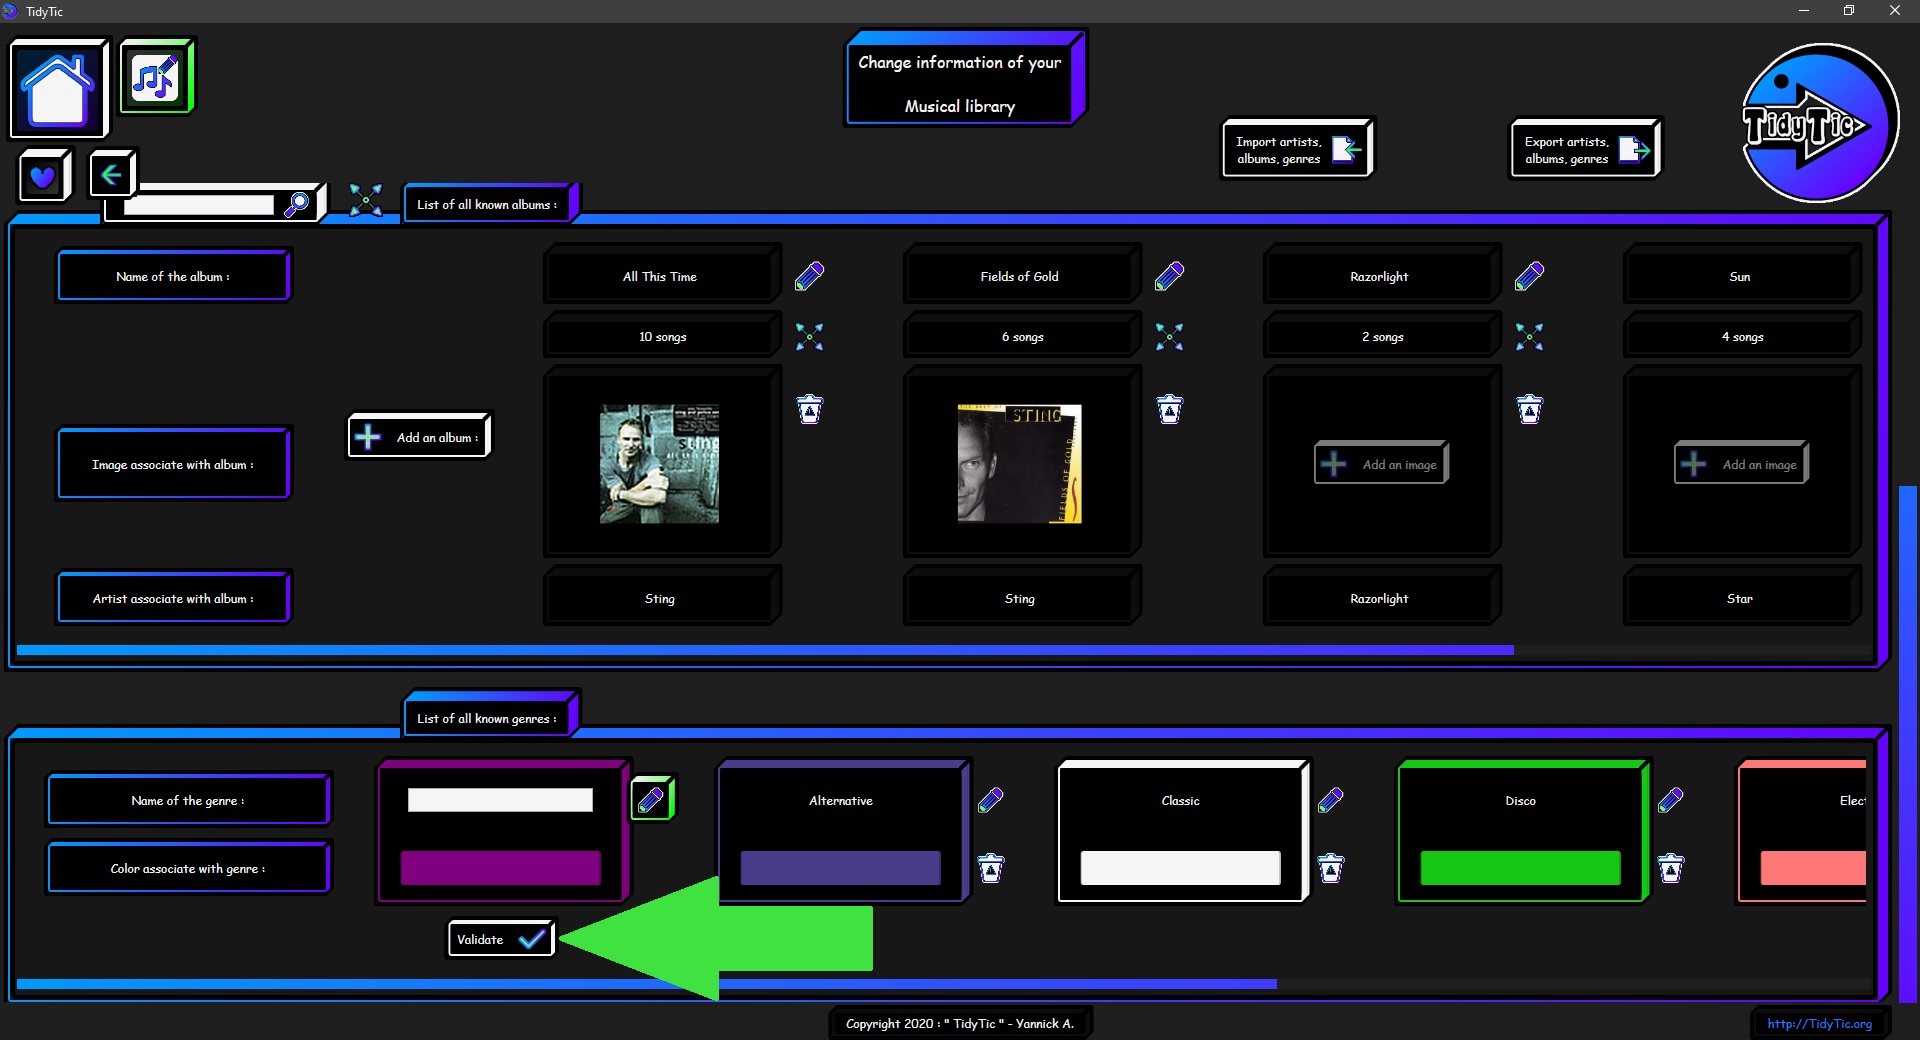Click the Add an album button

point(419,437)
